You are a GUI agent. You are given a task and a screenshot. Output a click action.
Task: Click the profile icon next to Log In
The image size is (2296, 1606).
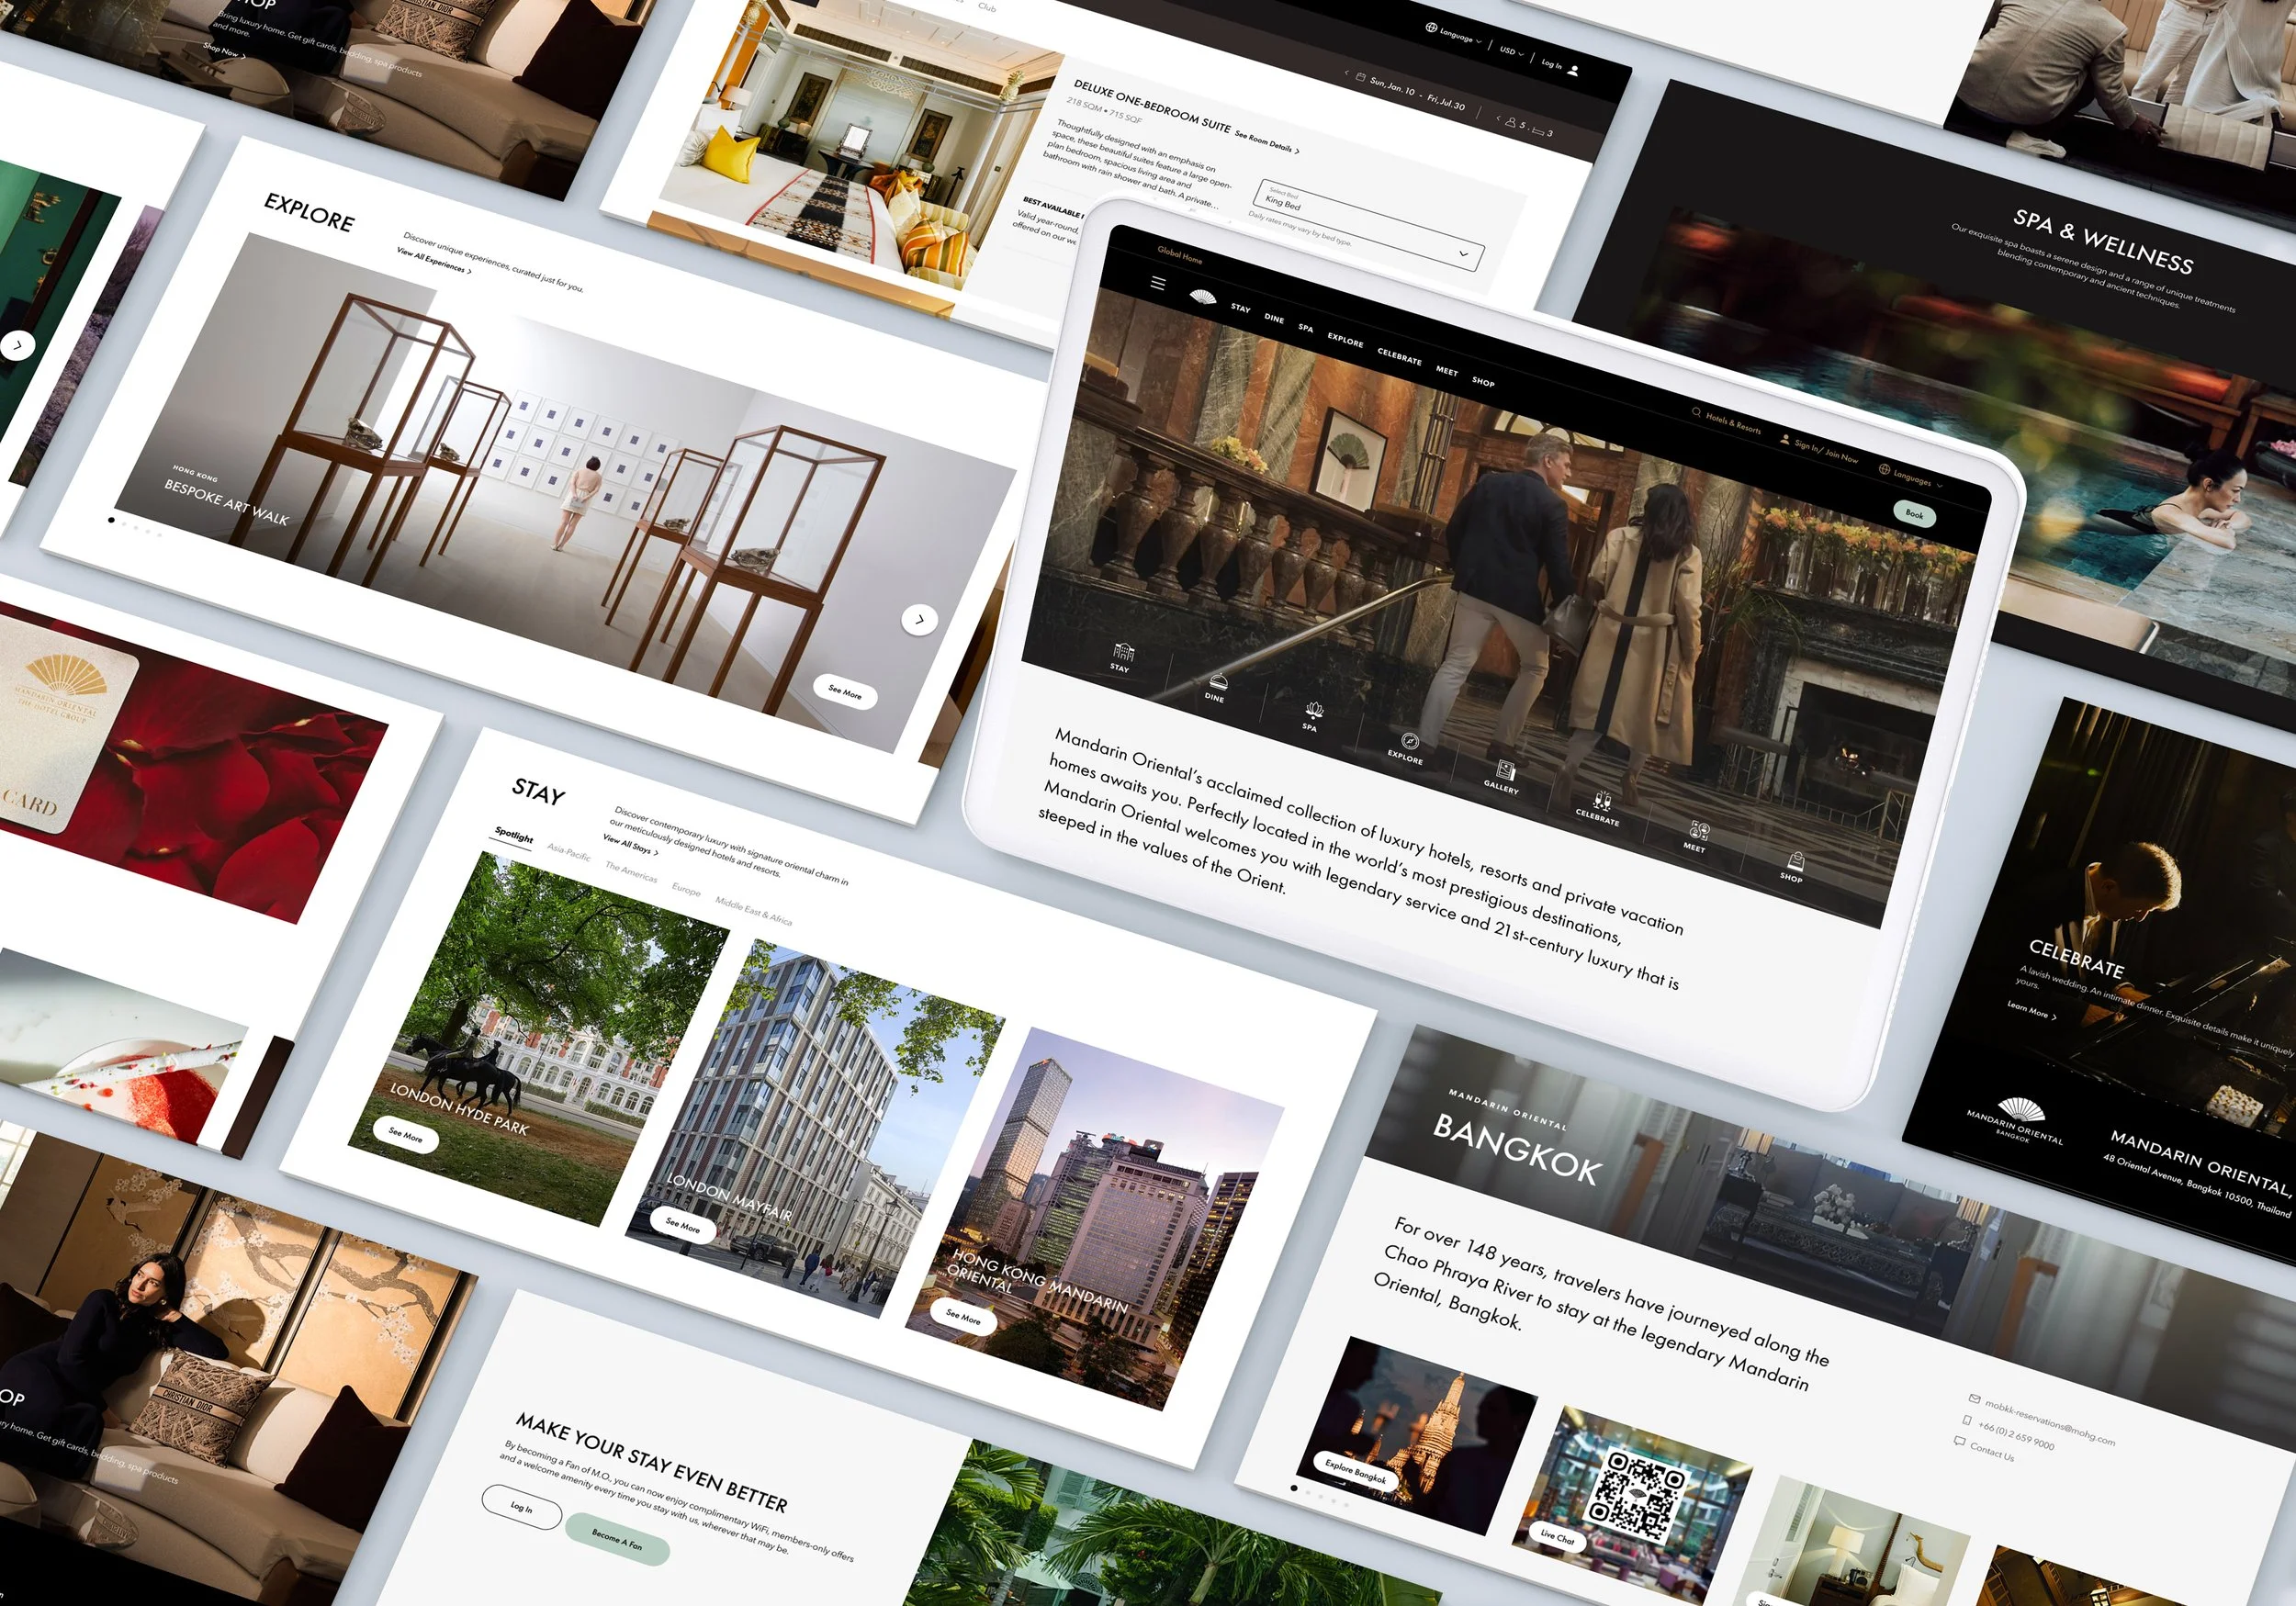1573,70
